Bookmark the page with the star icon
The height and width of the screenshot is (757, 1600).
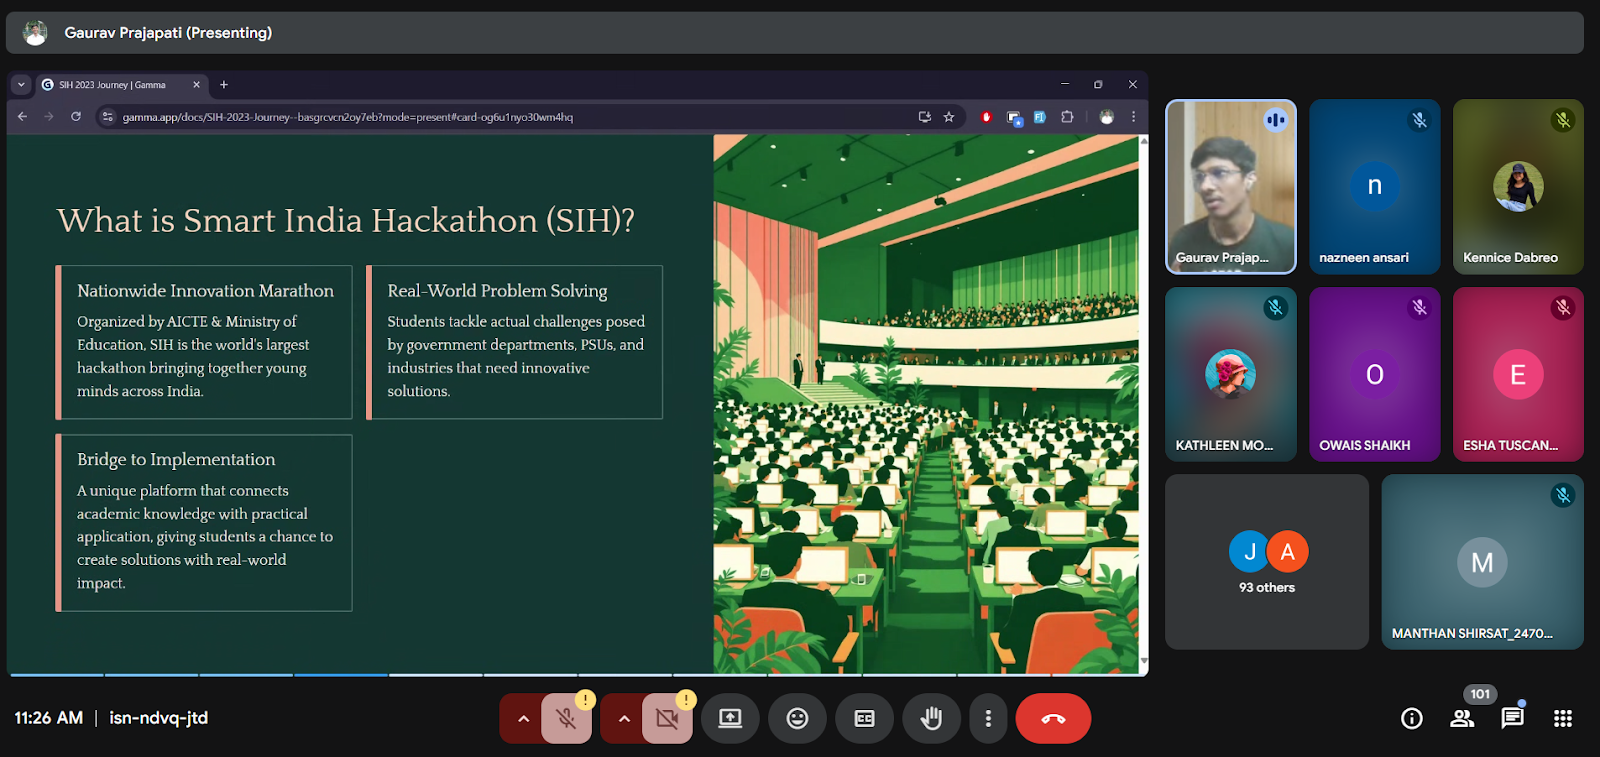tap(949, 117)
